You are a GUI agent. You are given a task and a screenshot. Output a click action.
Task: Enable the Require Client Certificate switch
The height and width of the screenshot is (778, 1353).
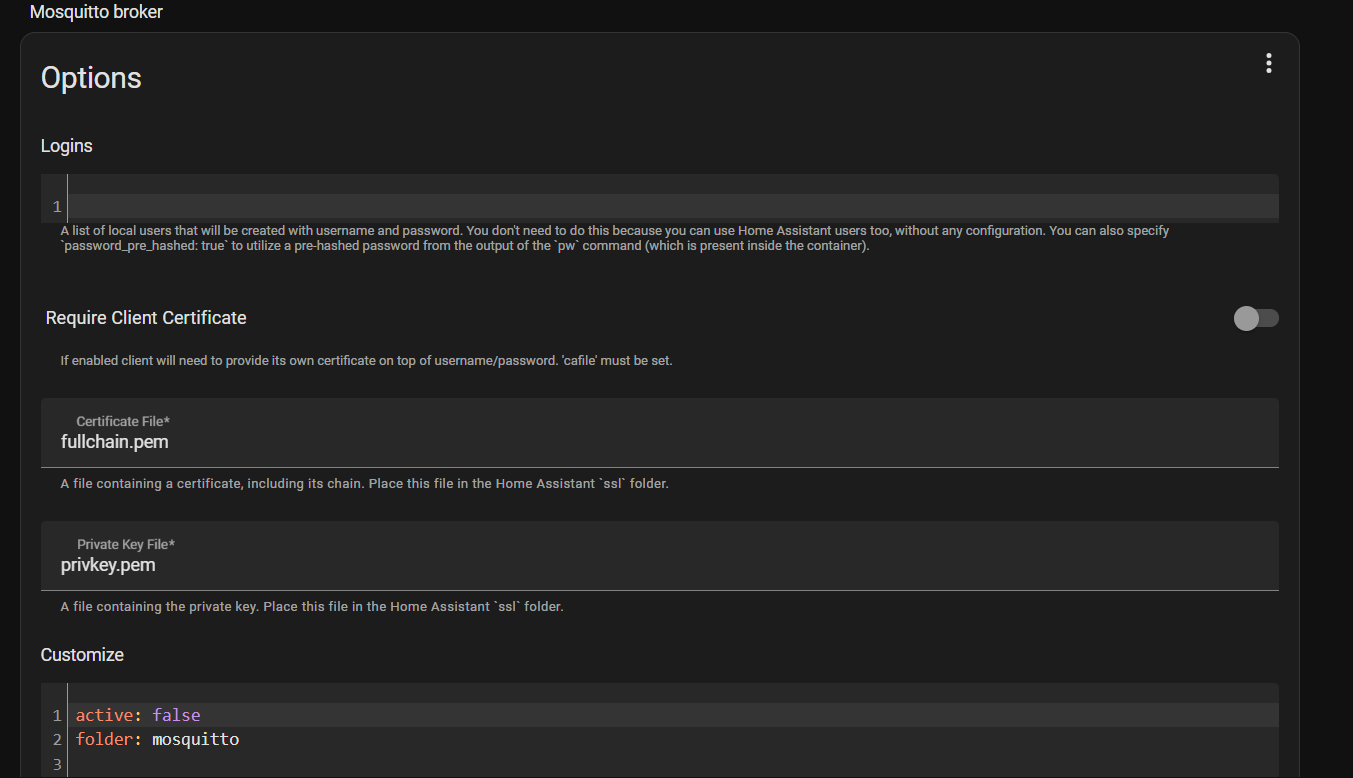point(1256,318)
